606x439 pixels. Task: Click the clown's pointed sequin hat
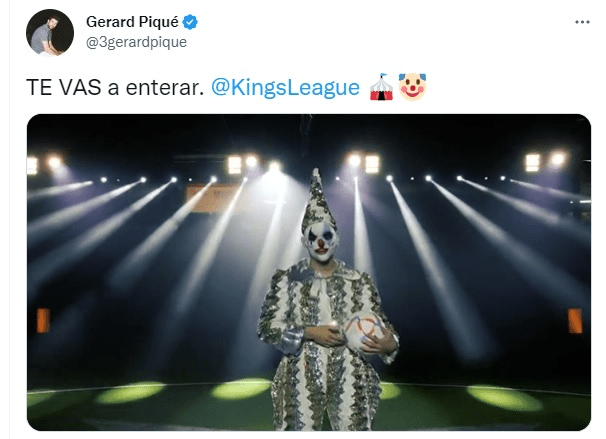click(318, 201)
